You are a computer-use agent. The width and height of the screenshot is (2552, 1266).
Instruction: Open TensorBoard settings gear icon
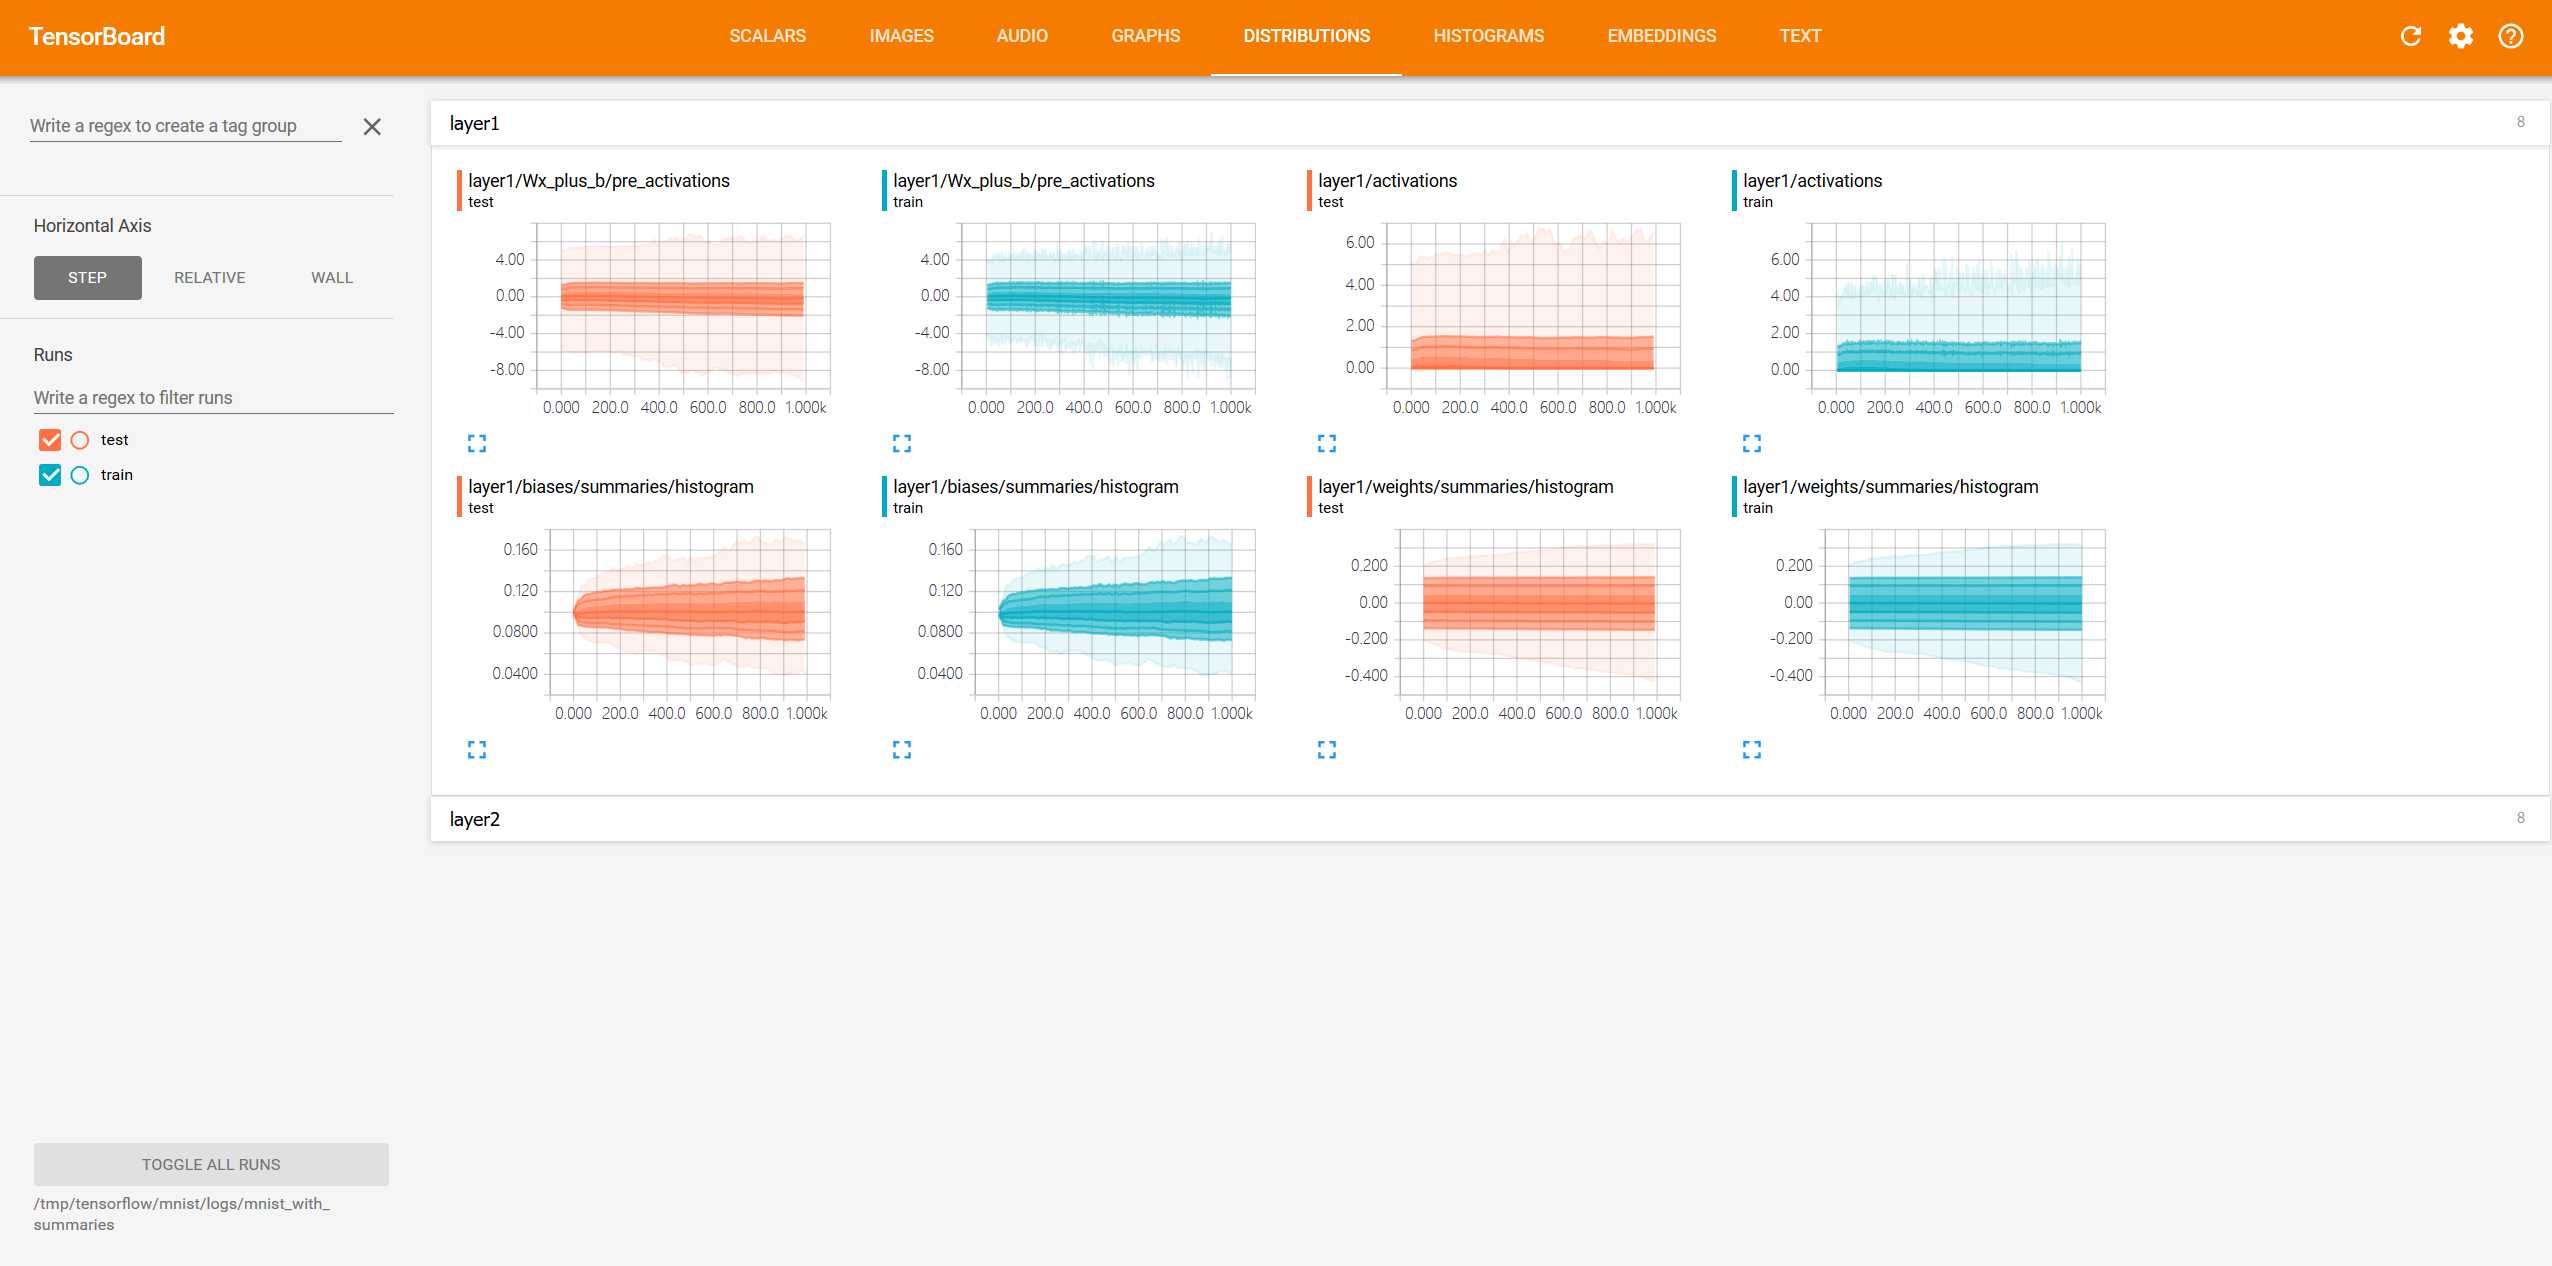[2458, 36]
